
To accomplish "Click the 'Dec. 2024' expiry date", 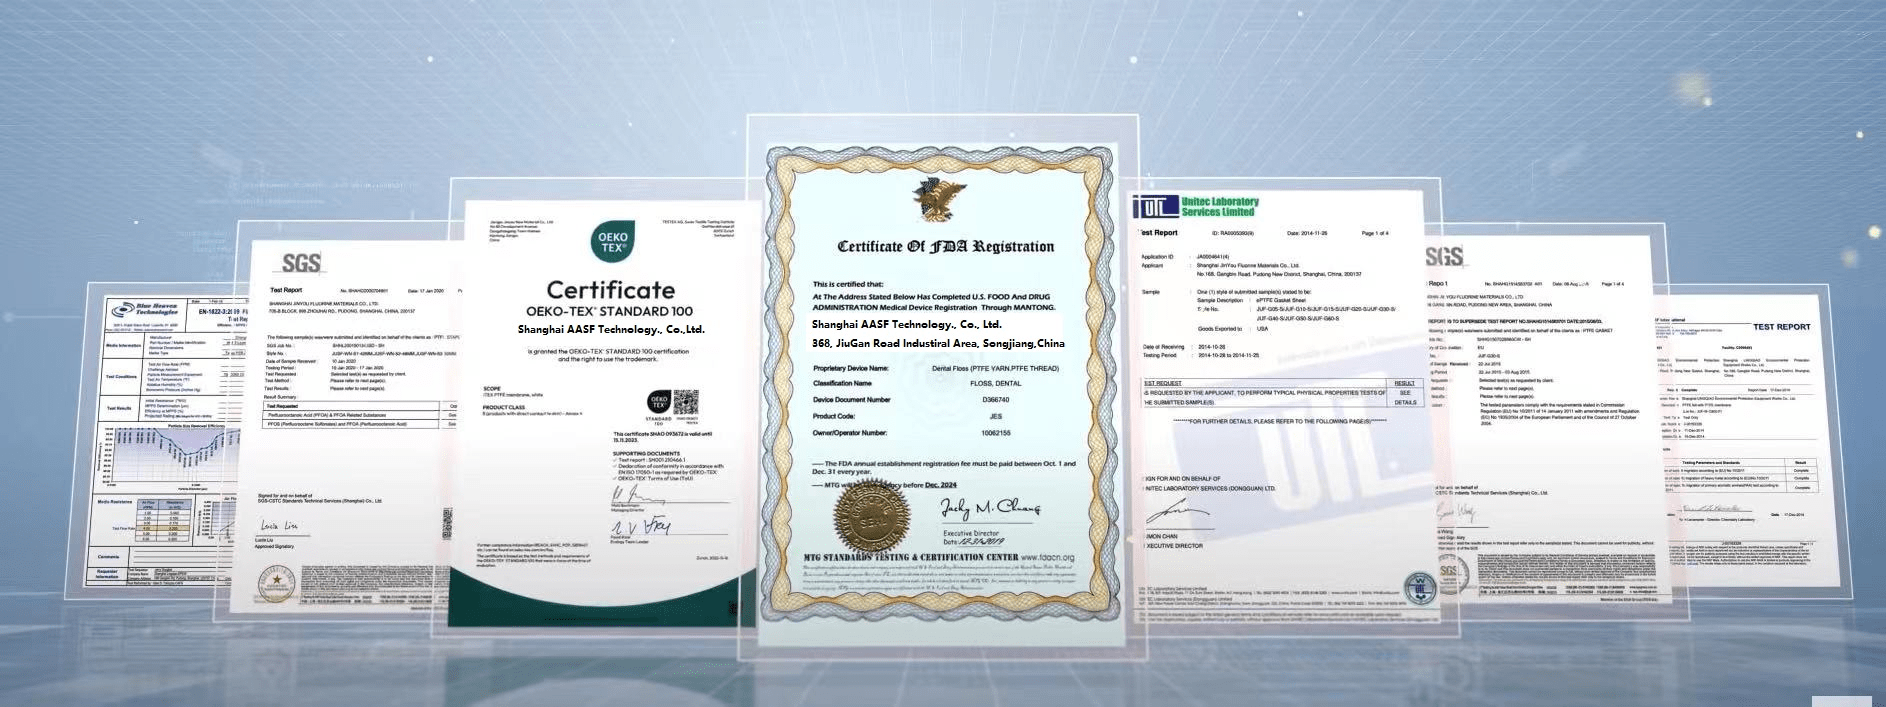I will tap(942, 485).
